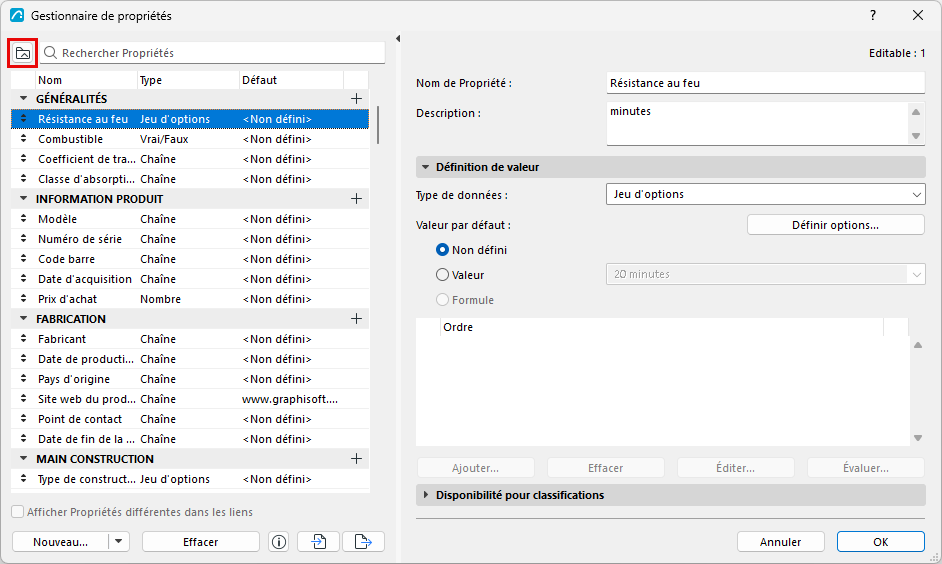
Task: Click the export properties icon button
Action: point(363,542)
